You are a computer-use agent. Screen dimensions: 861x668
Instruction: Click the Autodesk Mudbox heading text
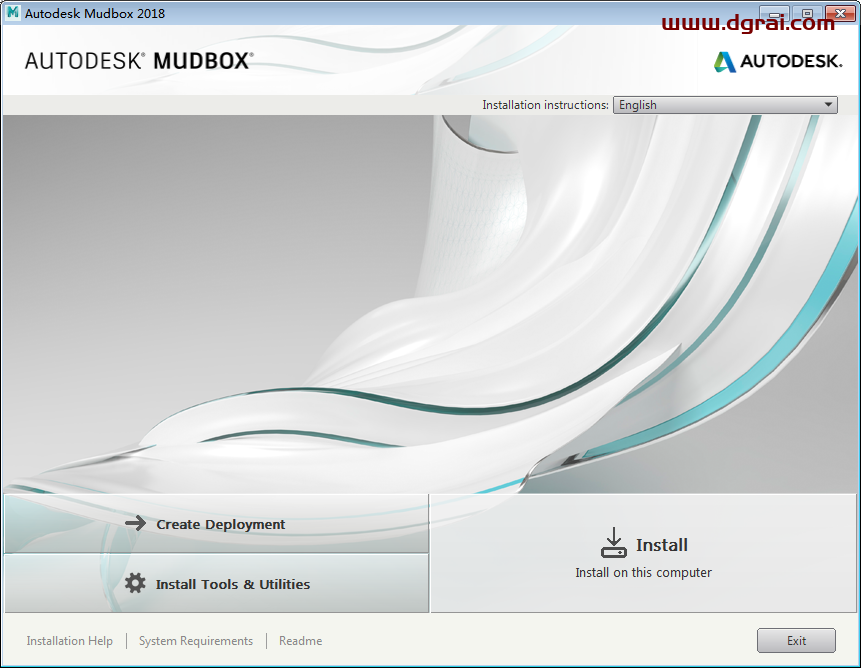click(x=139, y=61)
